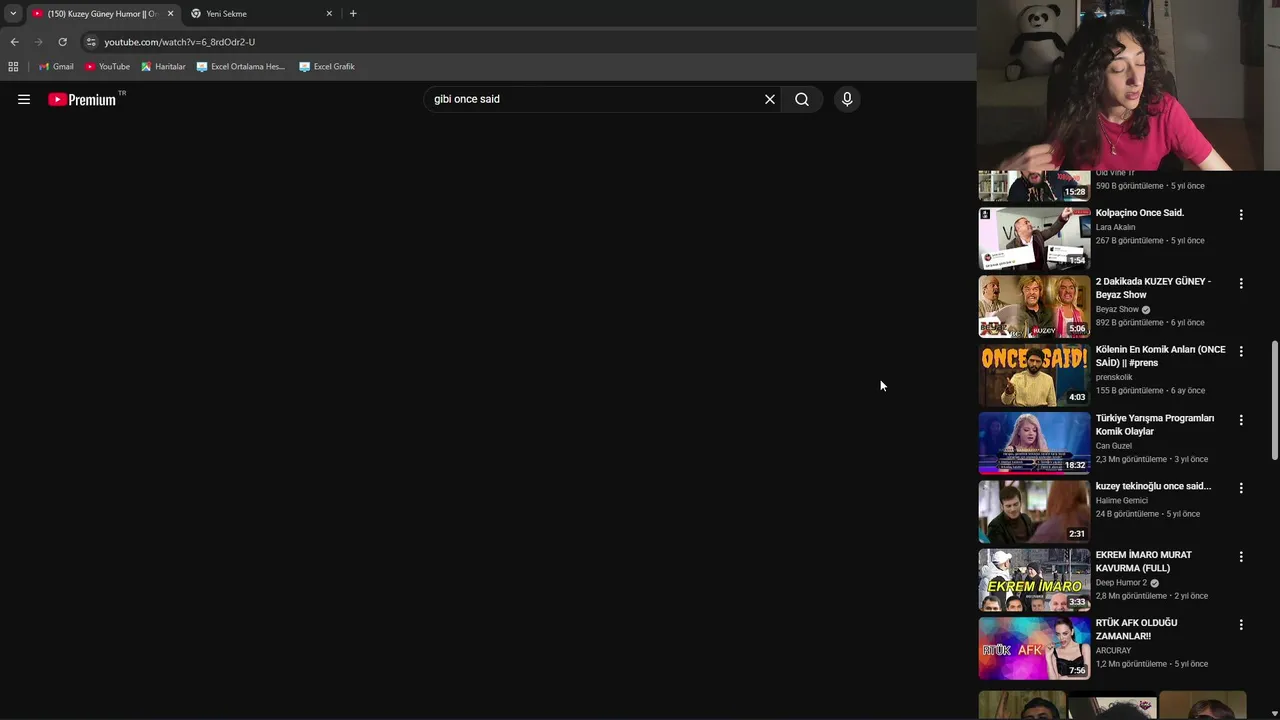Click the address bar URL
The width and height of the screenshot is (1280, 720).
(180, 42)
